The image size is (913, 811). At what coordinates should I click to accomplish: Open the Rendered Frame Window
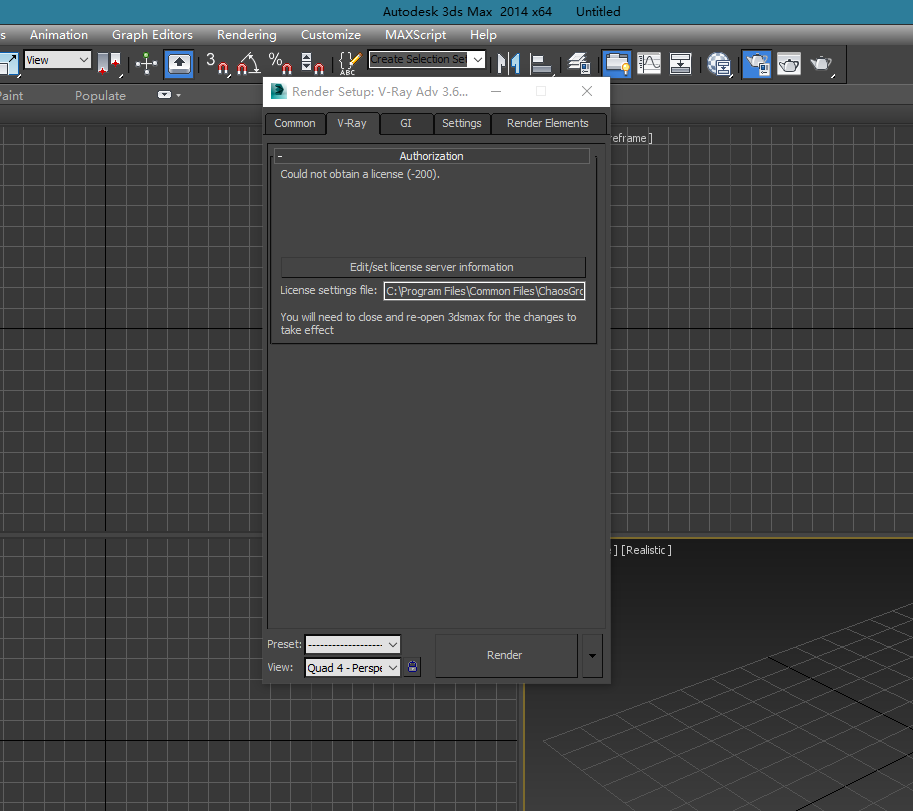point(789,63)
